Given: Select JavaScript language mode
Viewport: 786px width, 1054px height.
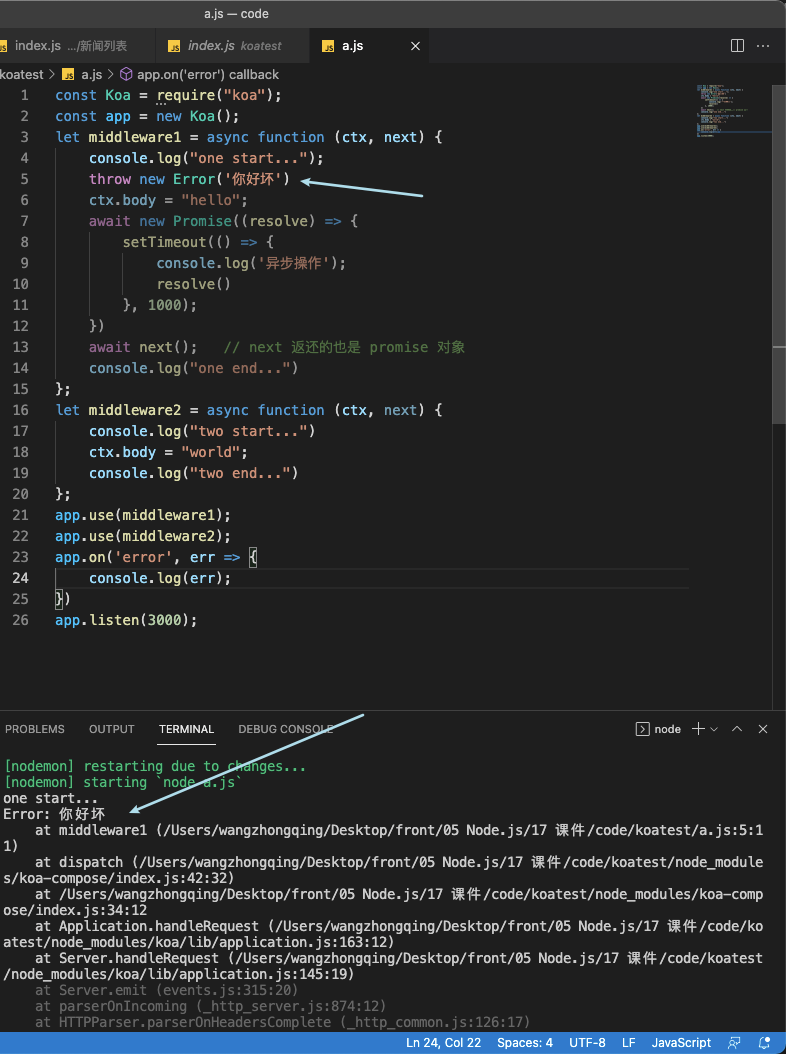Looking at the screenshot, I should (x=681, y=1043).
